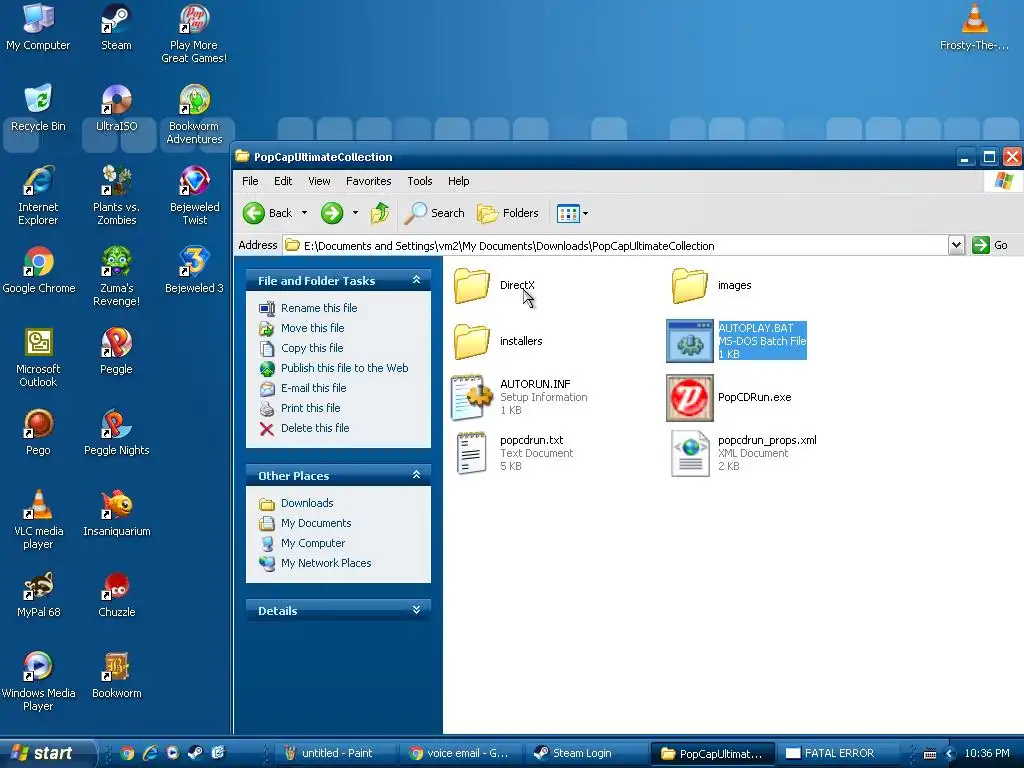Click Move this file
This screenshot has width=1024, height=768.
click(x=302, y=328)
